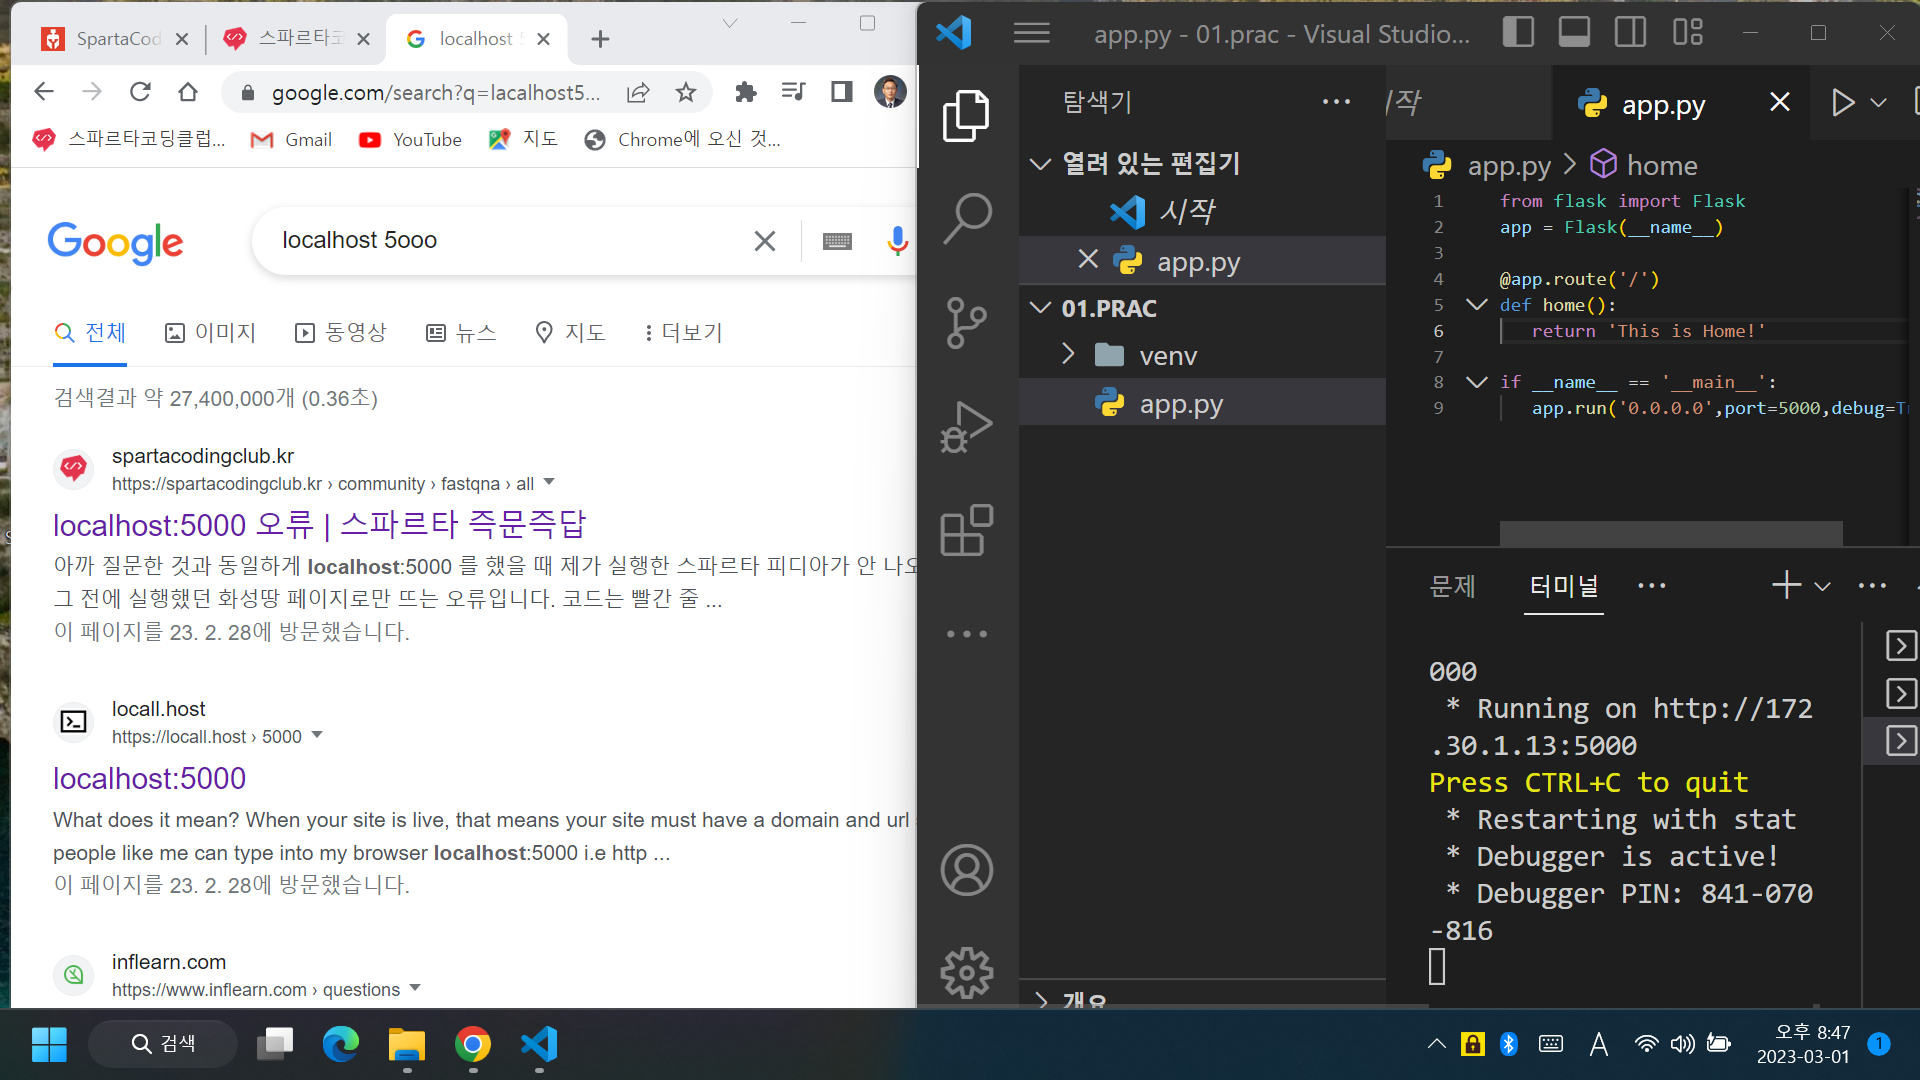Screen dimensions: 1920x1080
Task: Open the Manage gear menu in VS Code
Action: (x=966, y=973)
